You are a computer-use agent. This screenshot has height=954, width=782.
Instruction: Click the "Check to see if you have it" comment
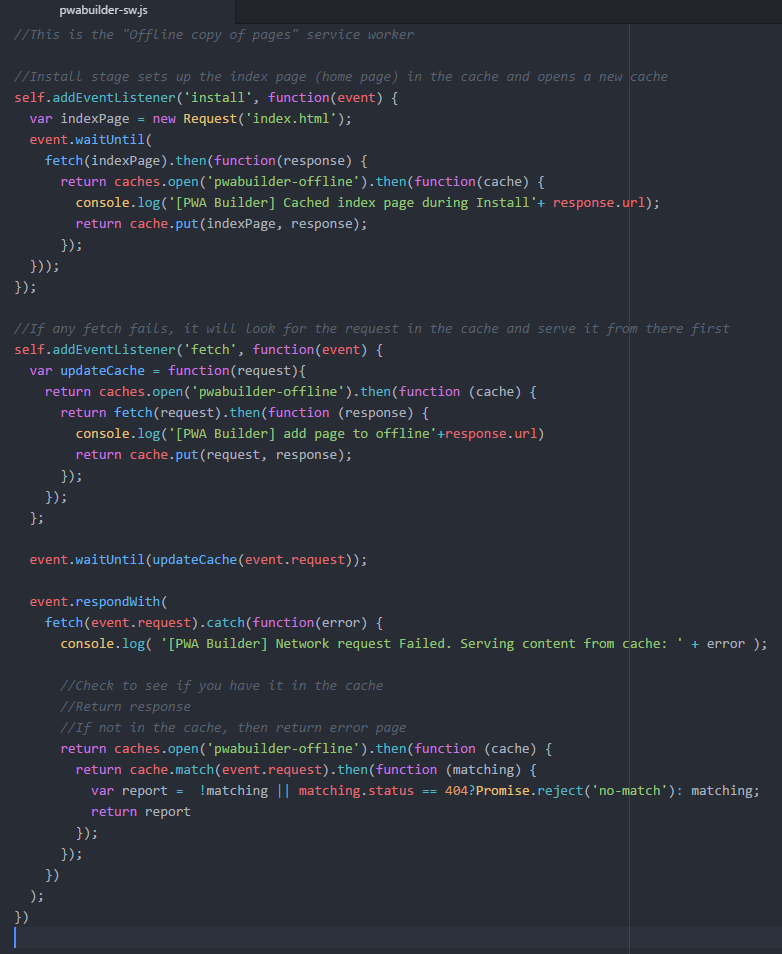click(222, 686)
